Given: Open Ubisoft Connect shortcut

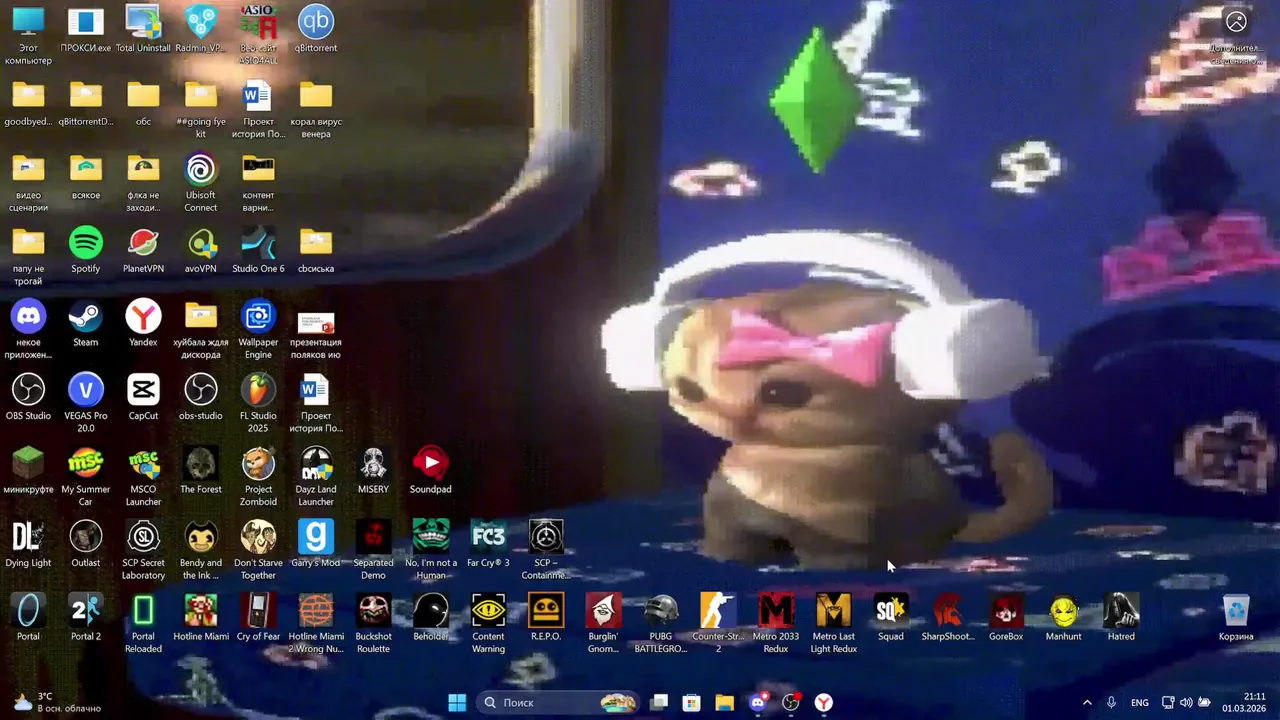Looking at the screenshot, I should point(201,183).
